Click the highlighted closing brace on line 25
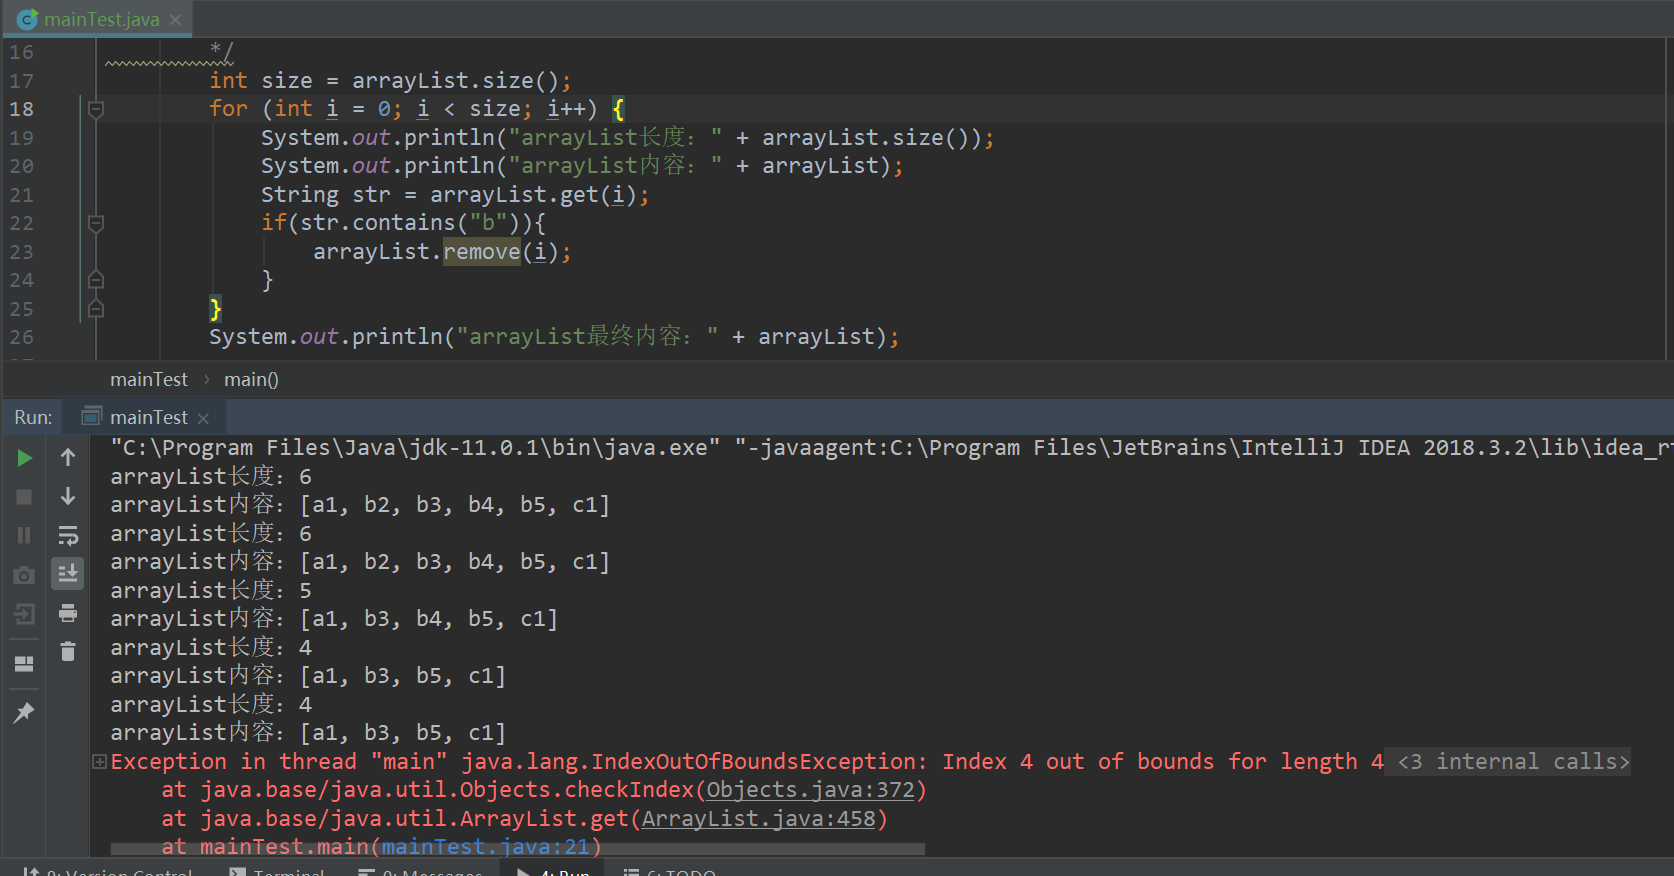This screenshot has width=1674, height=876. [x=215, y=309]
